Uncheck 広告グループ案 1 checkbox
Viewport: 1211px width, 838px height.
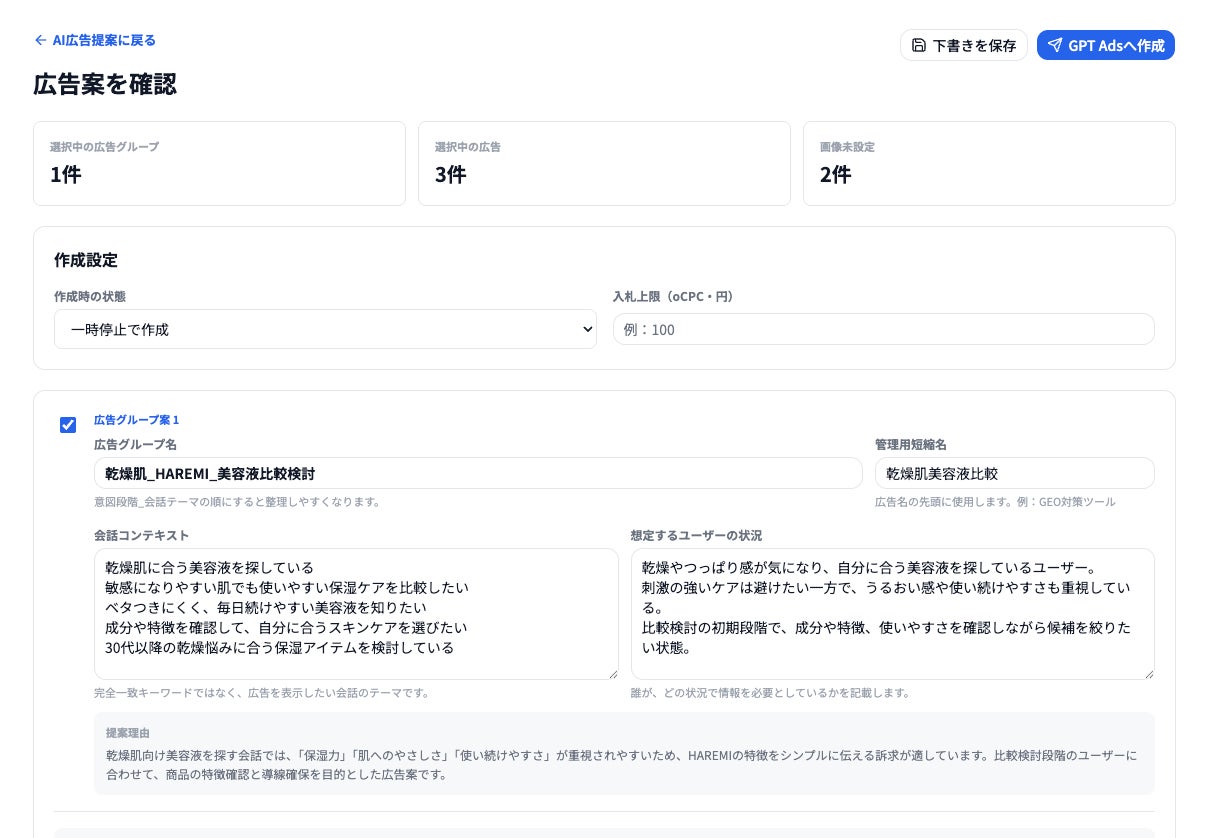point(68,425)
